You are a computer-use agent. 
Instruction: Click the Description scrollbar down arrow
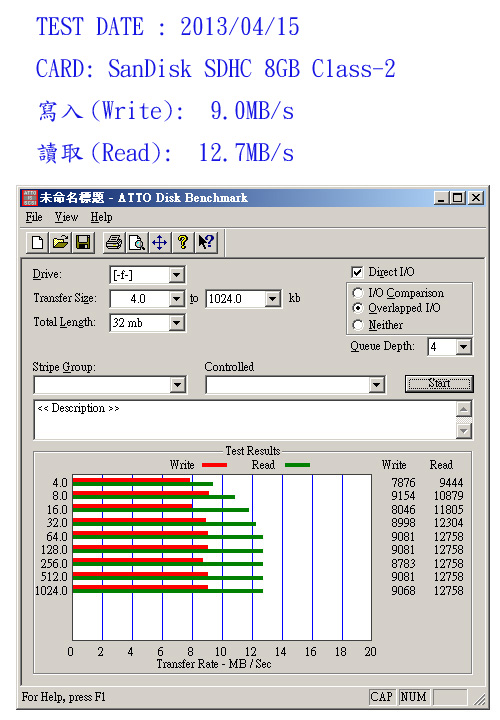[x=464, y=431]
